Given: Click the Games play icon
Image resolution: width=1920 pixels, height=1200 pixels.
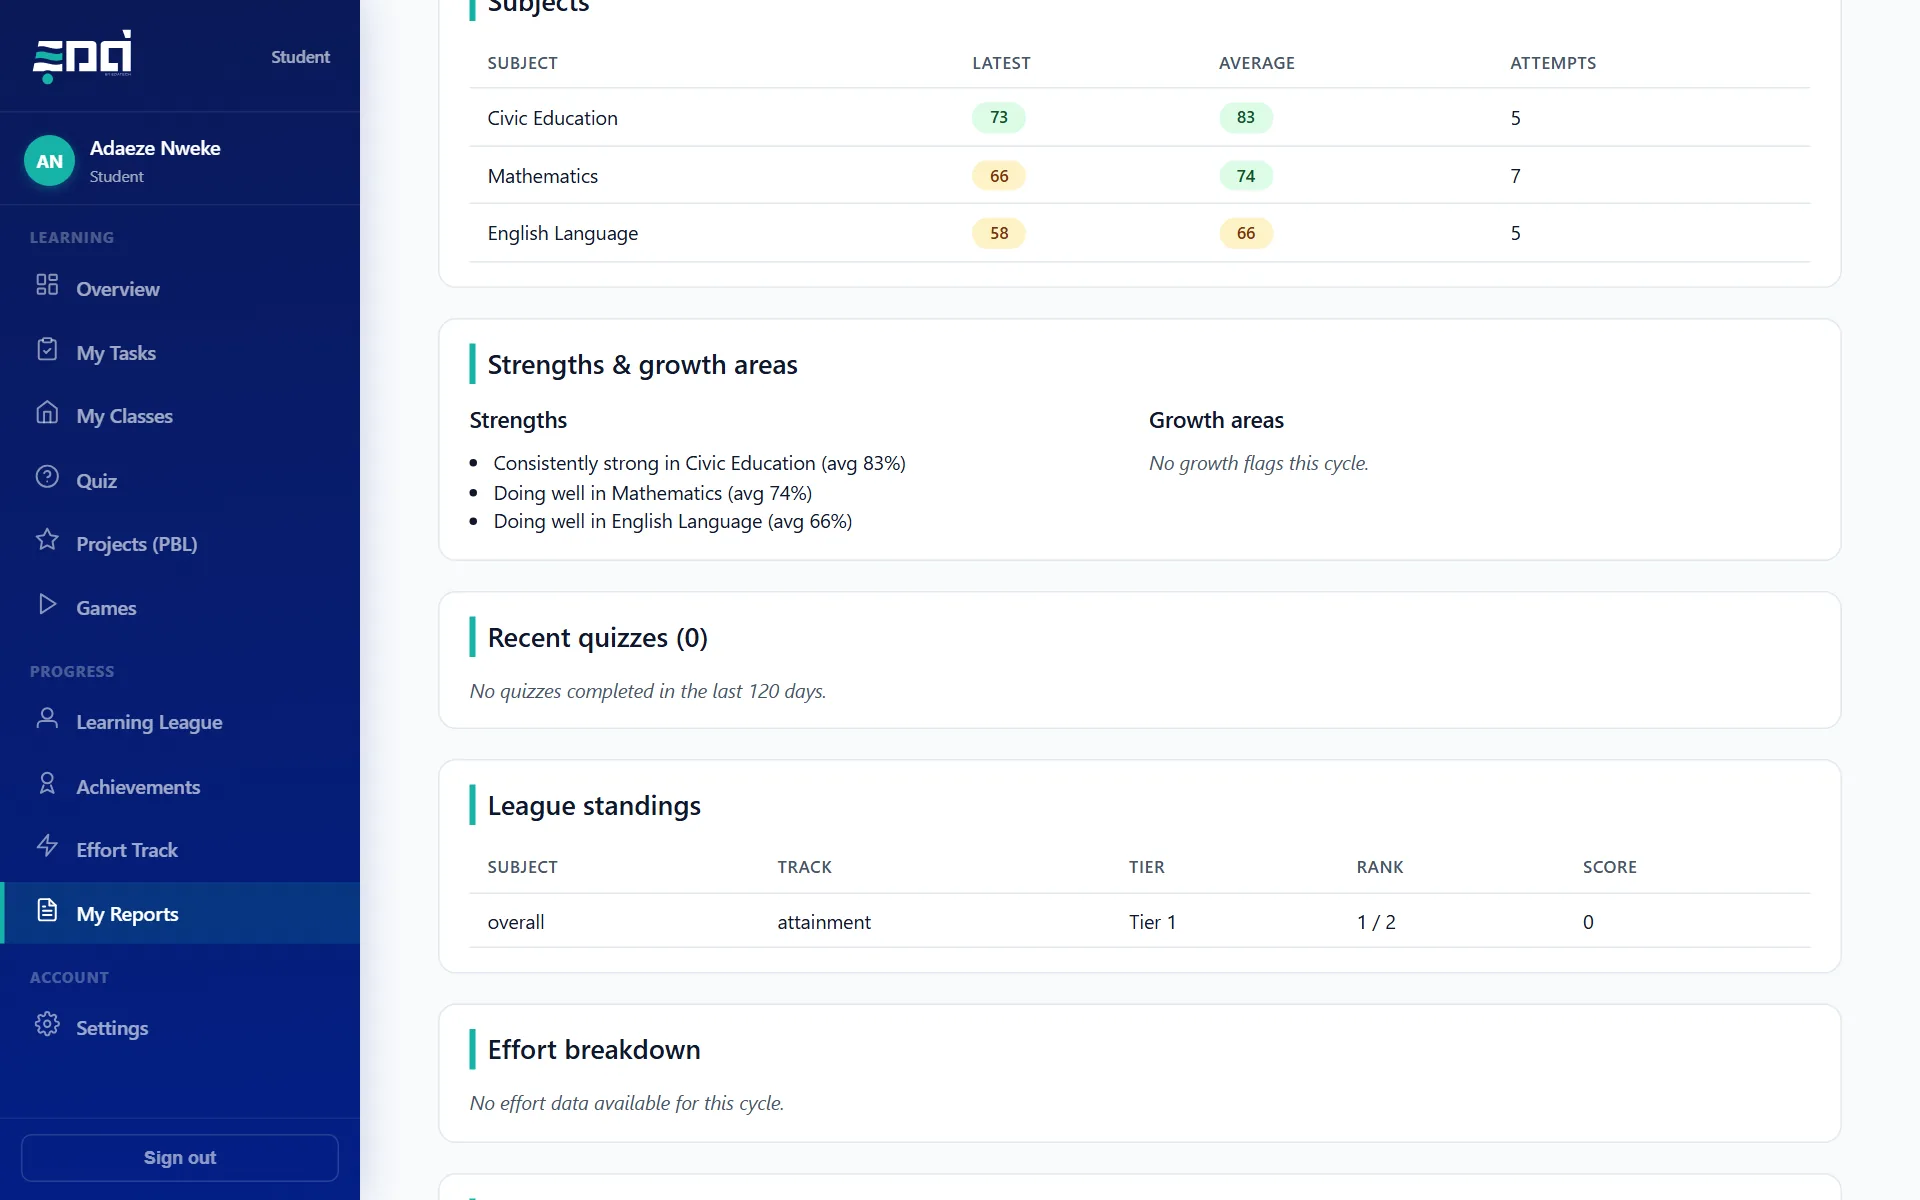Looking at the screenshot, I should 47,604.
